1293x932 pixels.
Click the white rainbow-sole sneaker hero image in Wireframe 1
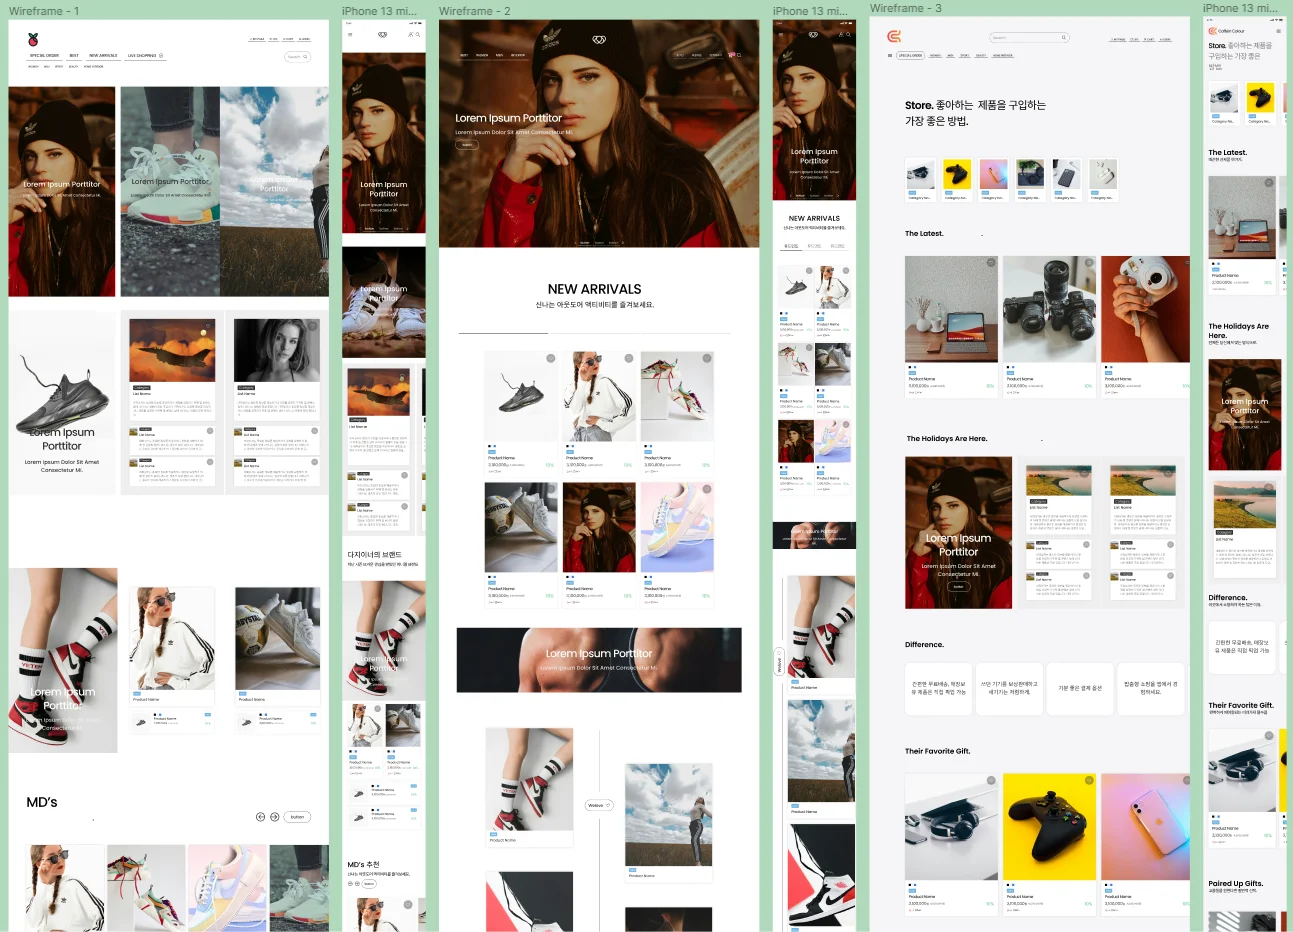[170, 191]
